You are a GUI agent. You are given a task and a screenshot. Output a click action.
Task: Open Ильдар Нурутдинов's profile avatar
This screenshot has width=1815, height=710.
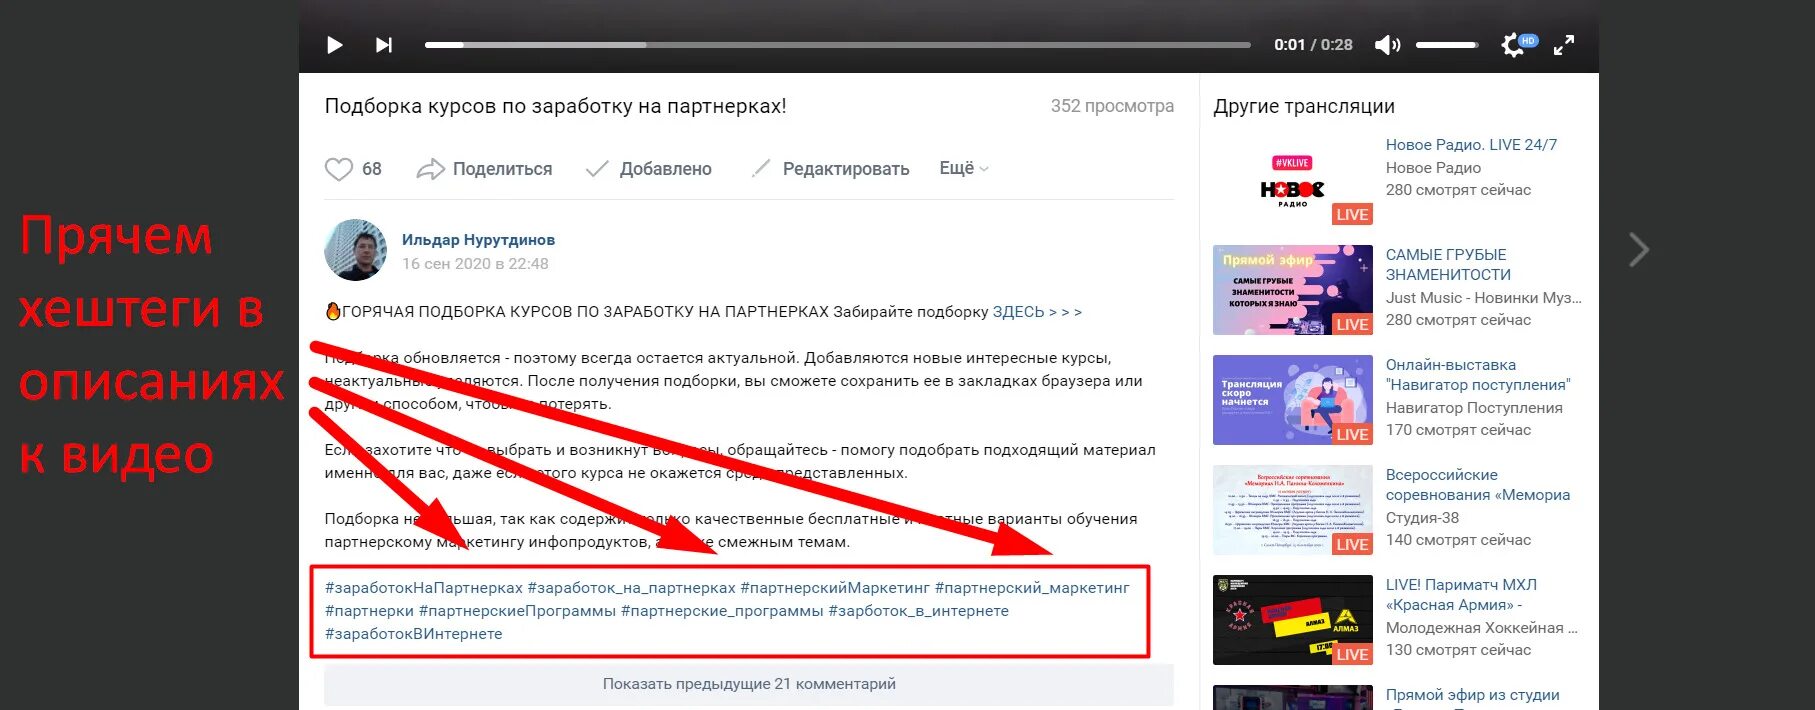pyautogui.click(x=355, y=250)
